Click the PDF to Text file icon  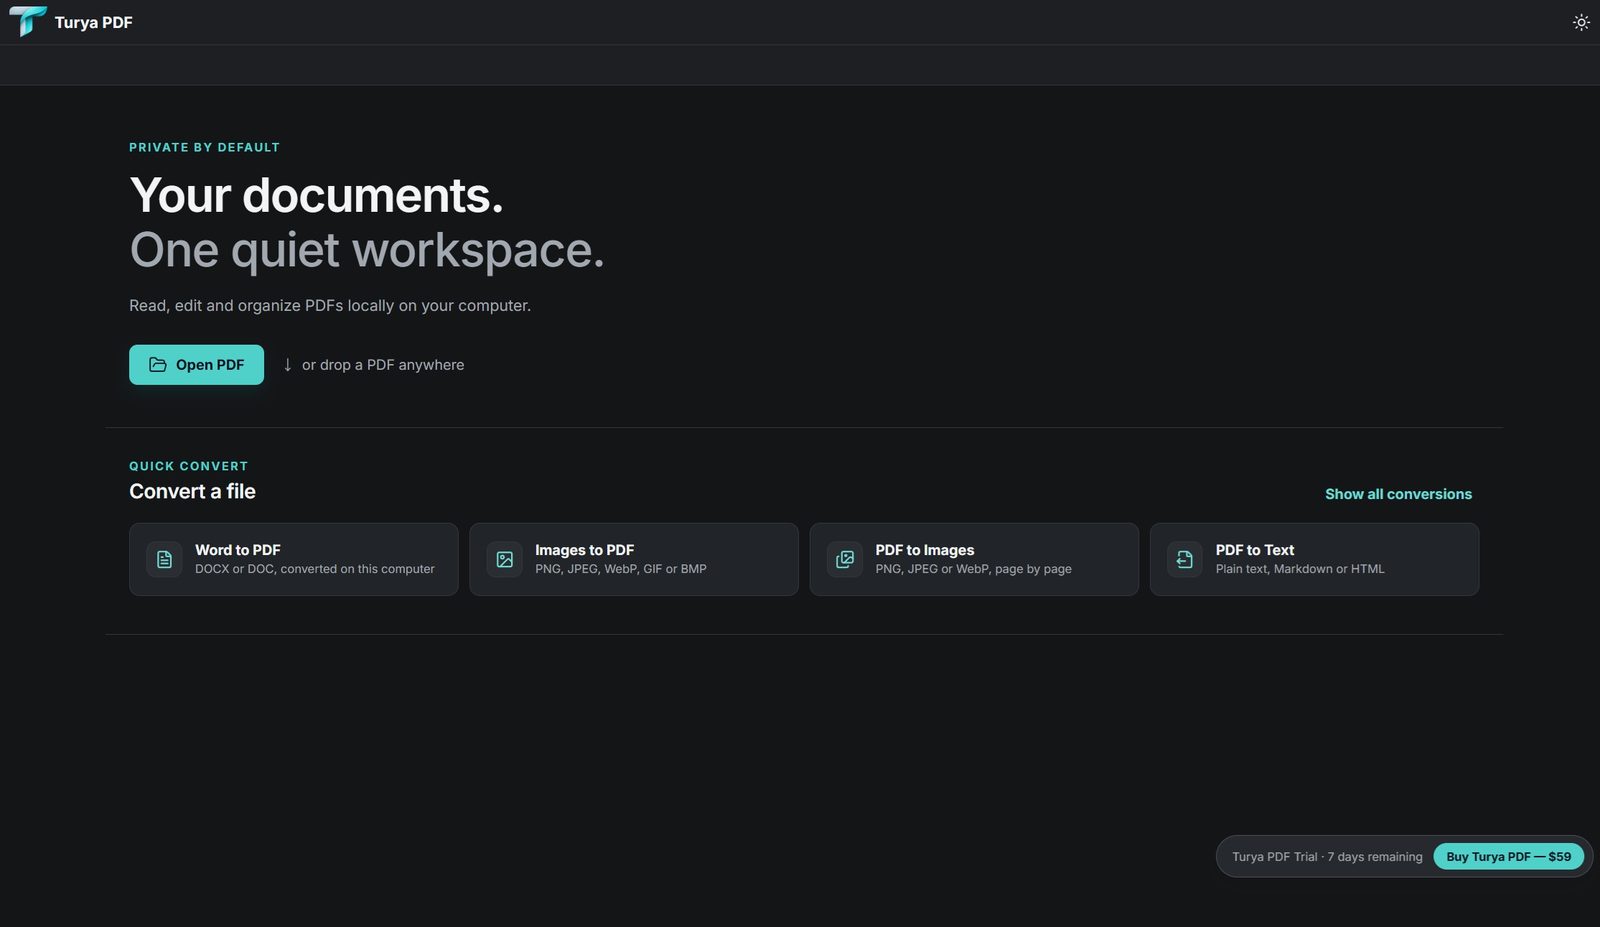tap(1185, 560)
